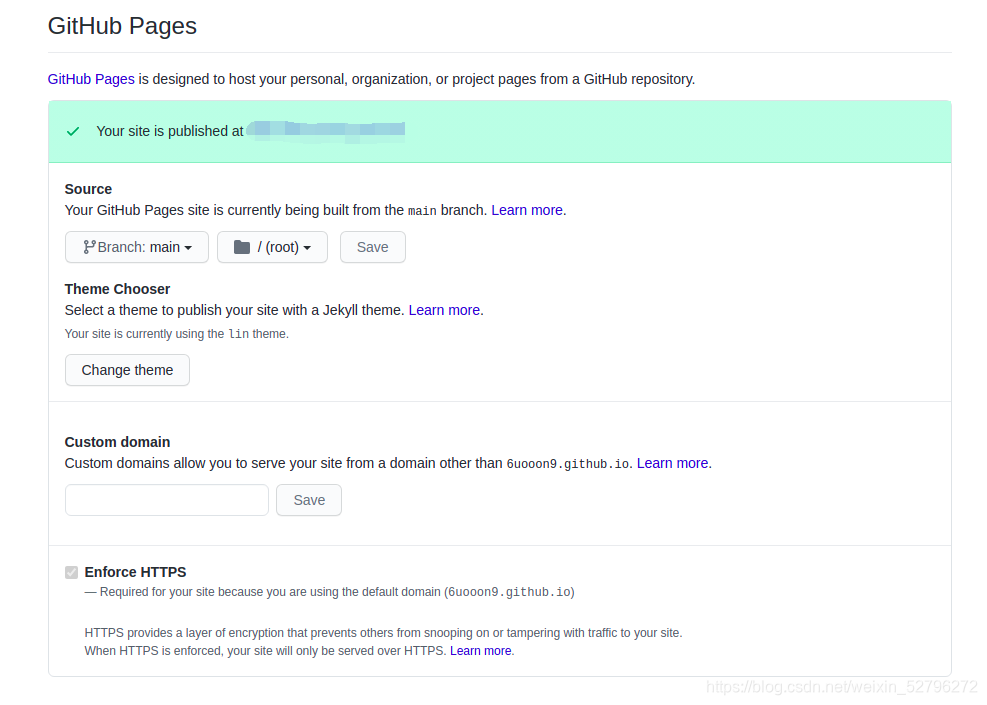
Task: Click the blurred published site URL
Action: click(325, 130)
